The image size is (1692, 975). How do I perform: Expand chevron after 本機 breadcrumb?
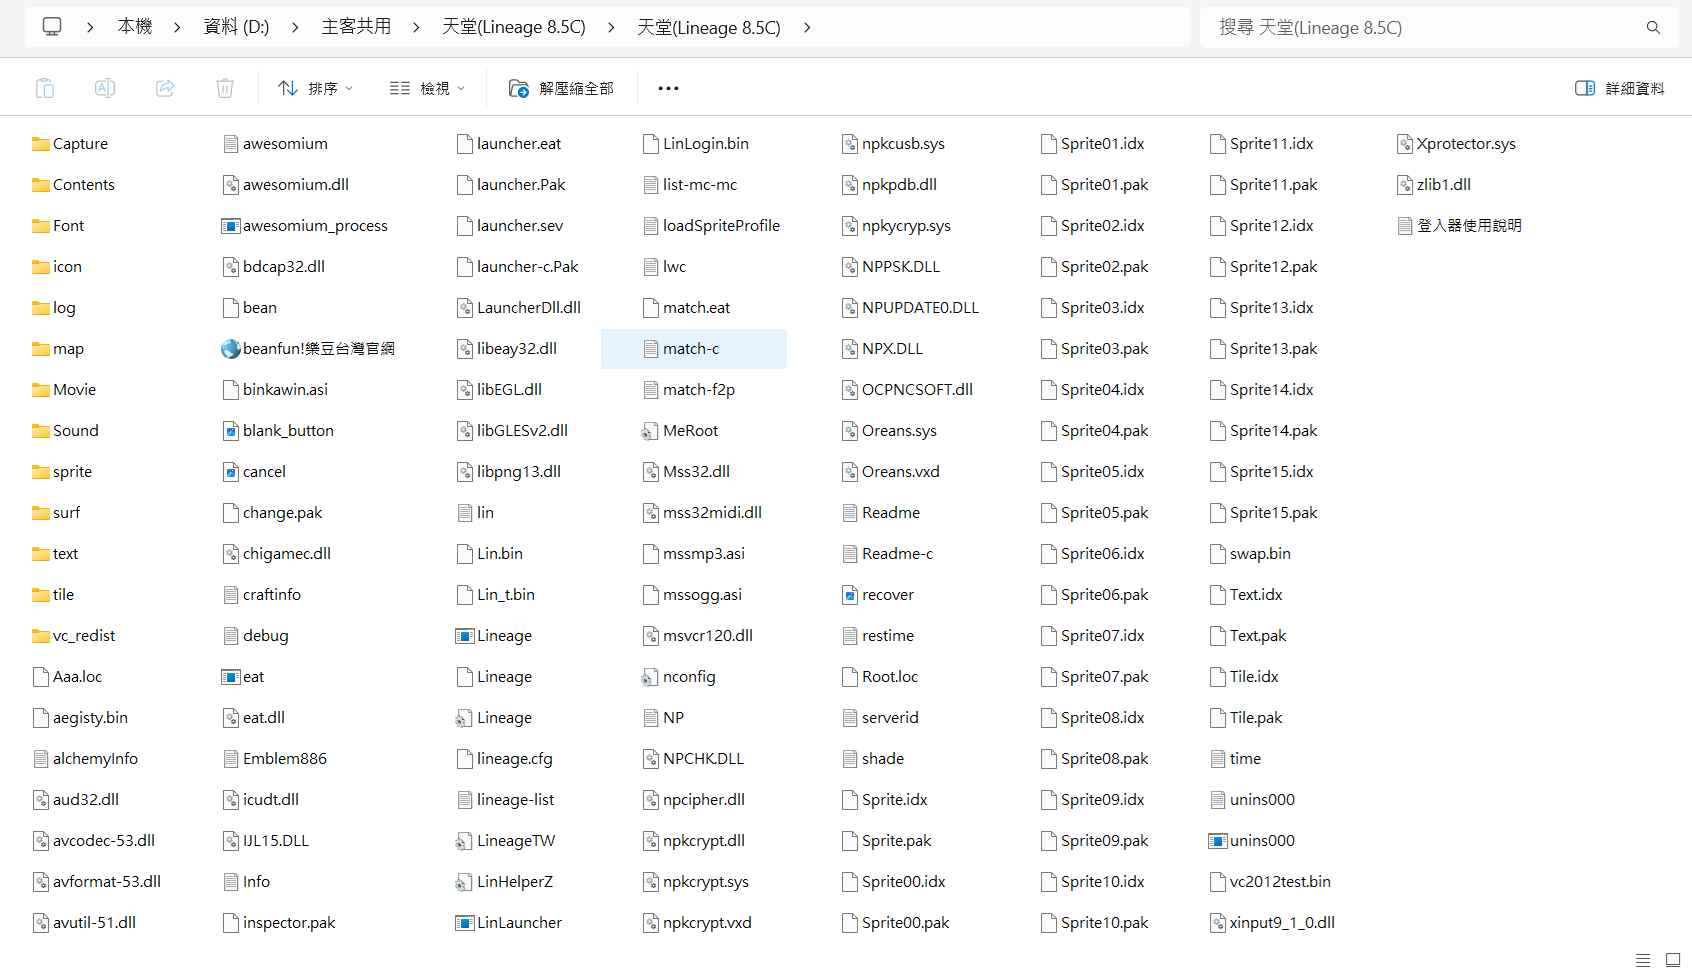(x=177, y=27)
